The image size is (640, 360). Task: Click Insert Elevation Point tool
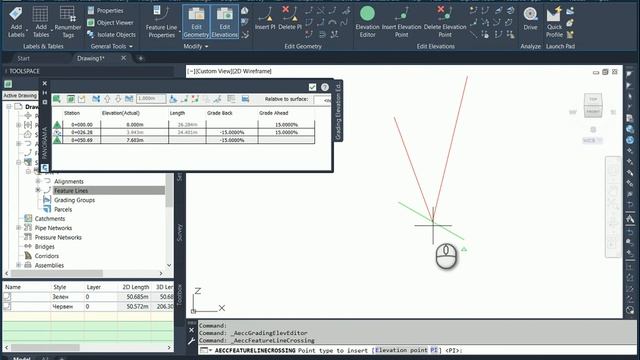(x=401, y=22)
